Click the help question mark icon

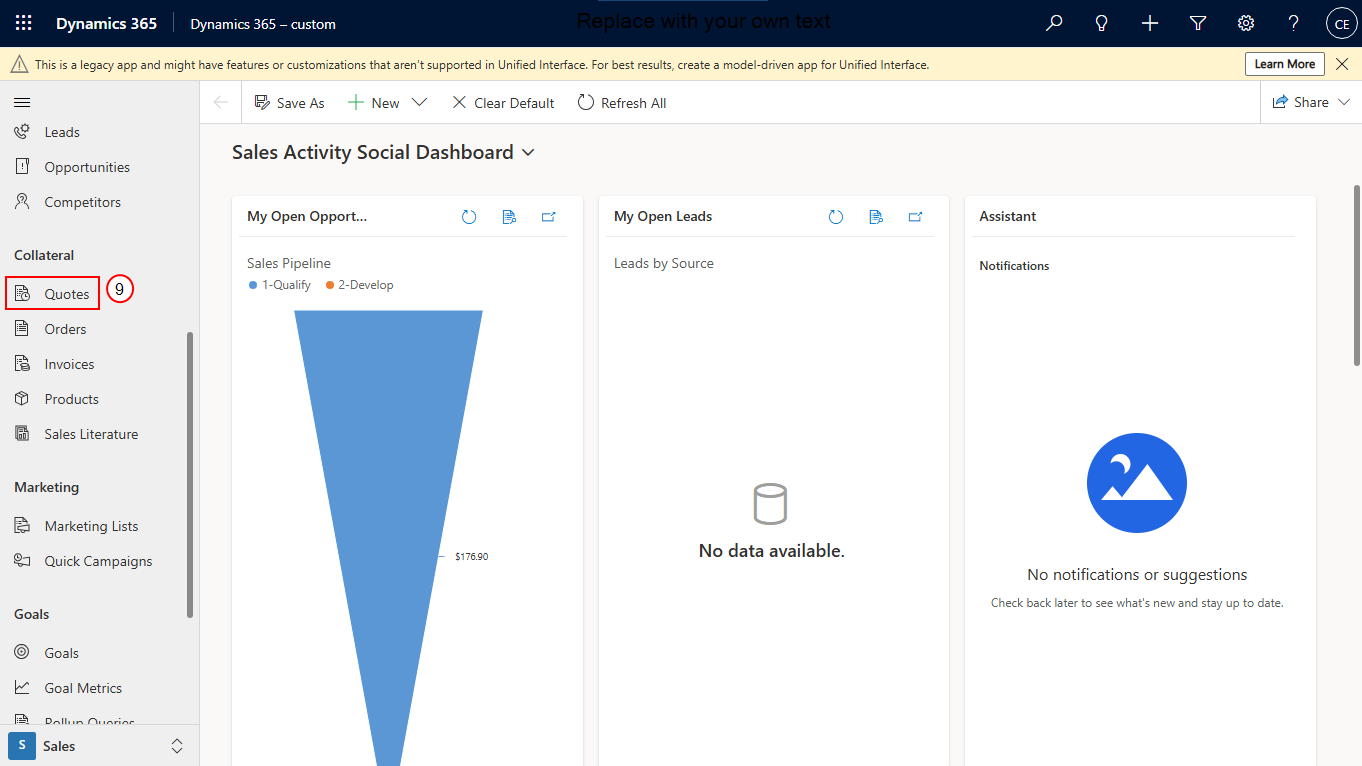tap(1294, 23)
